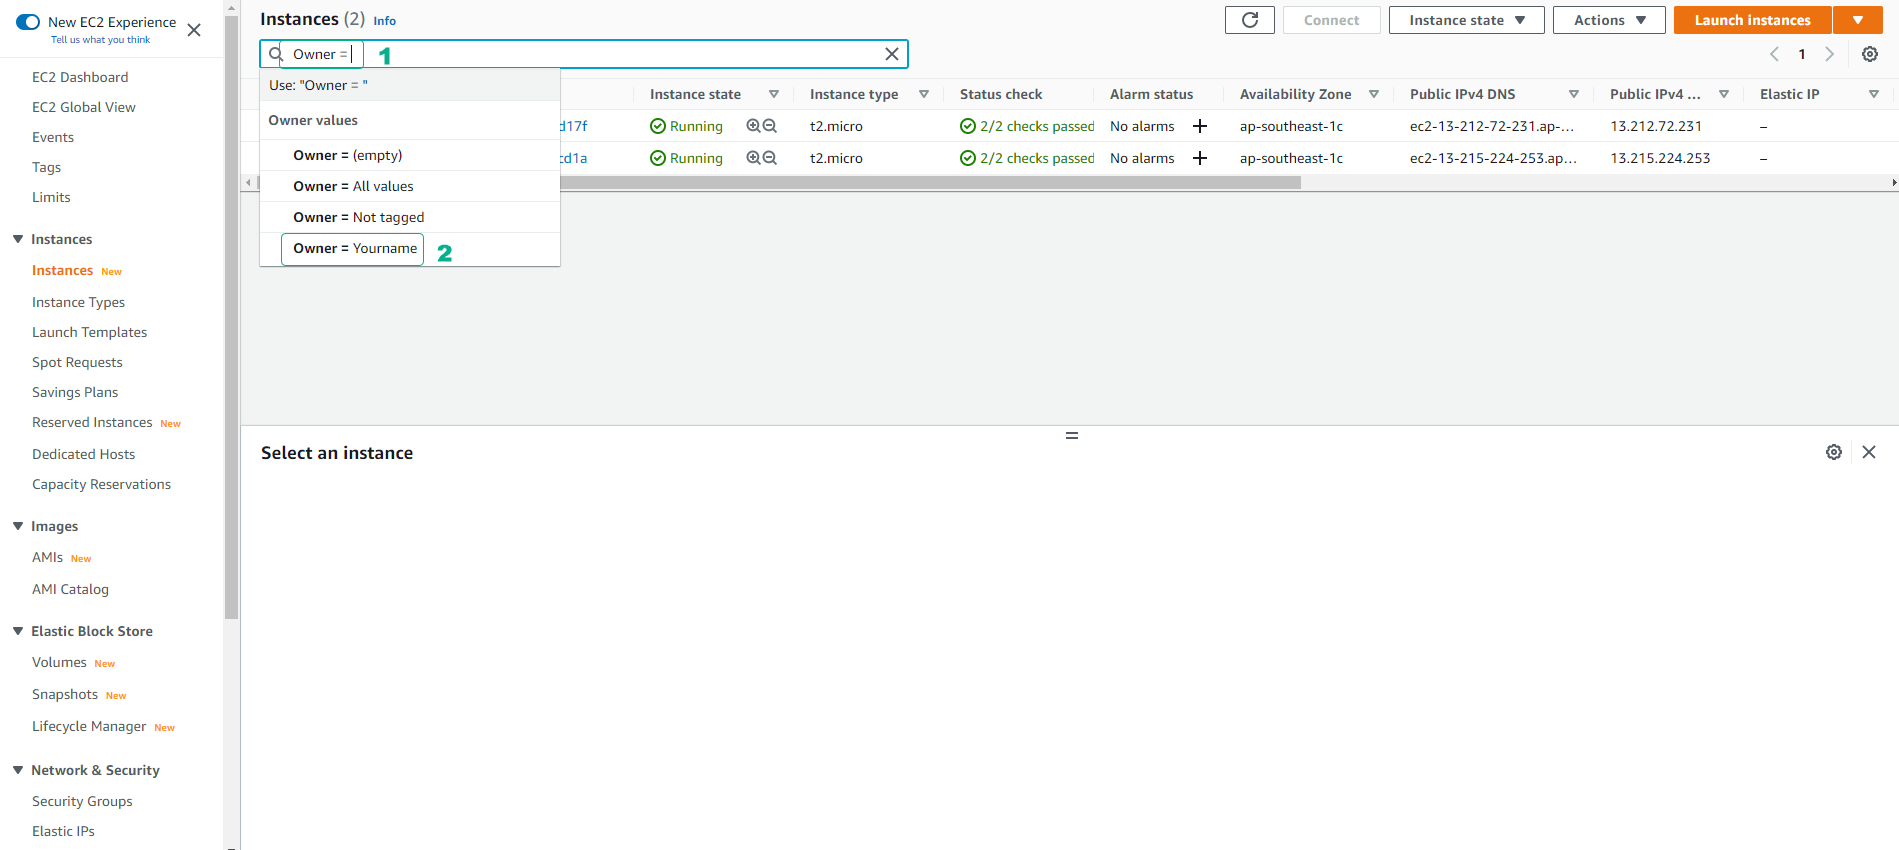Open Limits in sidebar
1899x850 pixels.
coord(51,197)
